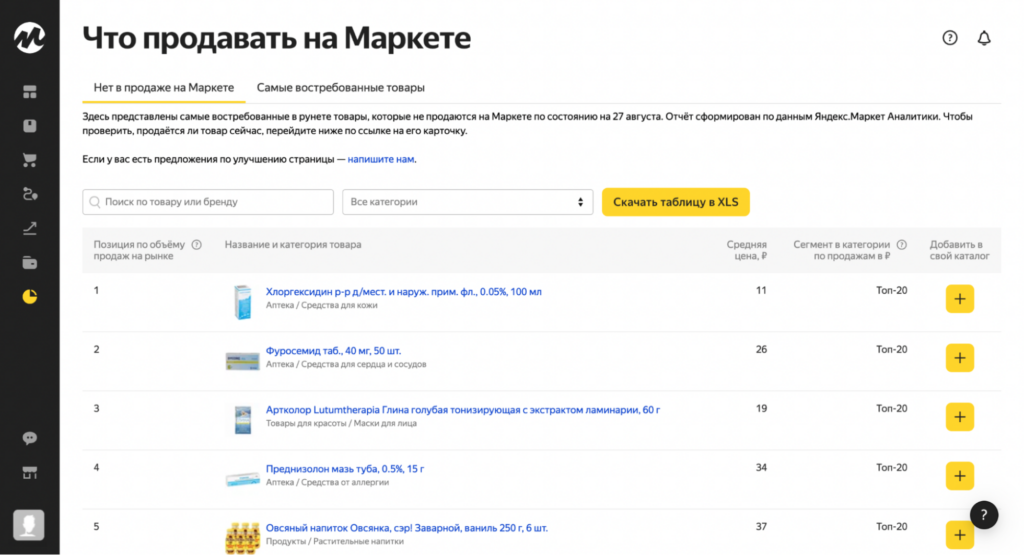Open the pie chart analytics sidebar icon

tap(30, 297)
